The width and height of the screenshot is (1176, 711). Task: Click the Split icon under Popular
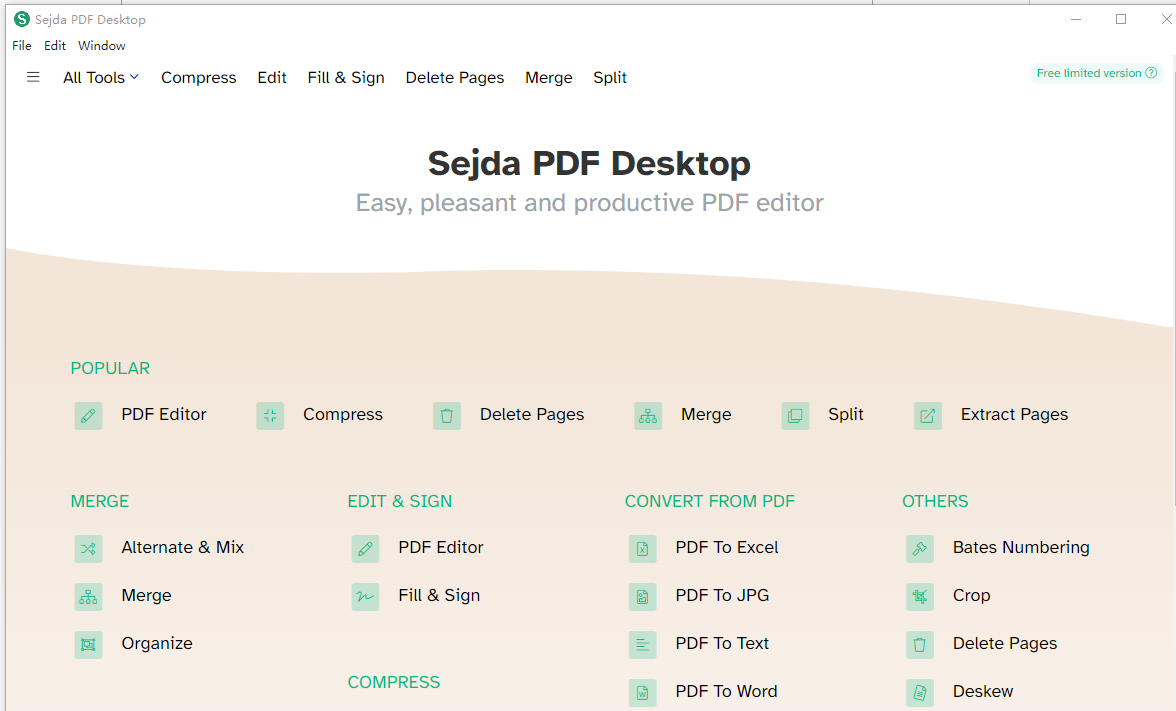pyautogui.click(x=795, y=416)
